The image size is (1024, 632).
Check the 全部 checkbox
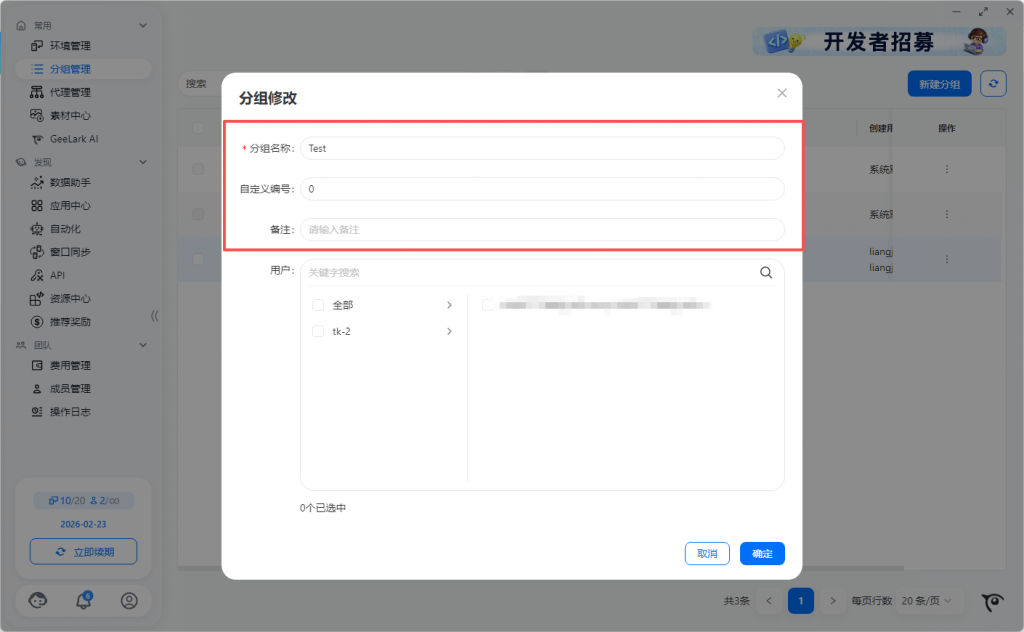(318, 305)
